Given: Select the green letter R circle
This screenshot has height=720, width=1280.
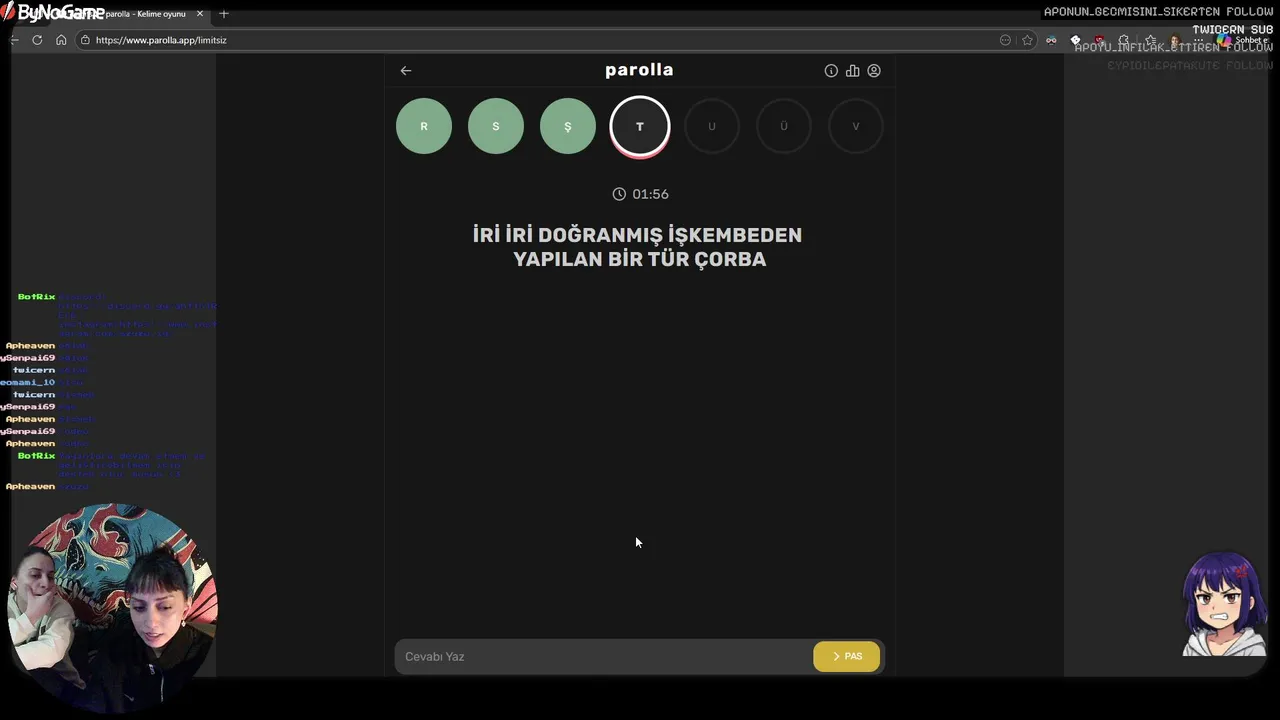Looking at the screenshot, I should pyautogui.click(x=424, y=126).
